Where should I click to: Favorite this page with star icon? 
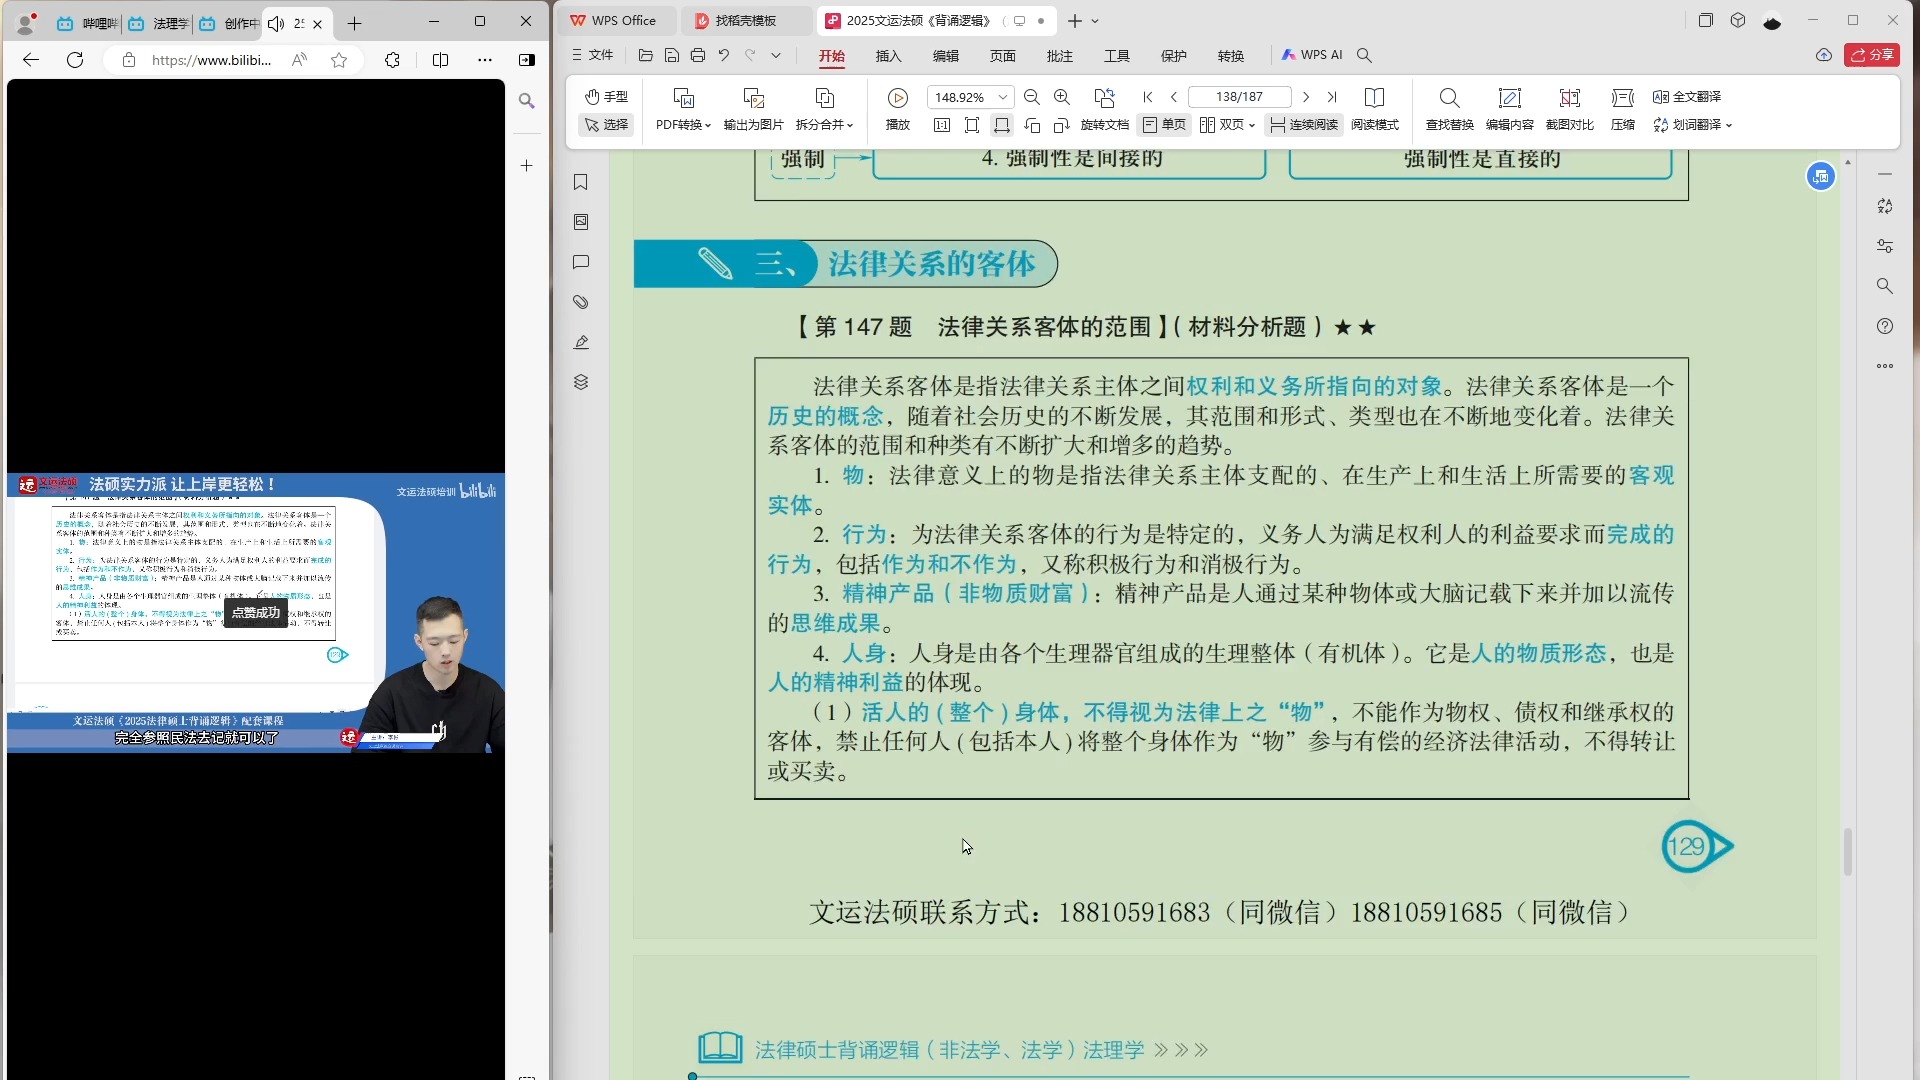339,60
